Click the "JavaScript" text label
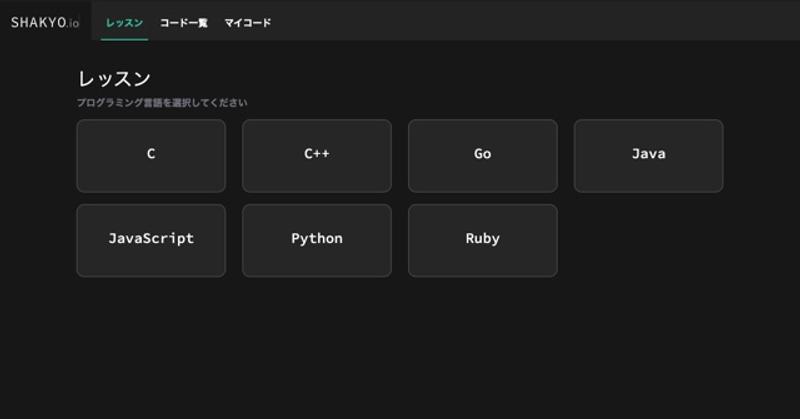 point(151,239)
